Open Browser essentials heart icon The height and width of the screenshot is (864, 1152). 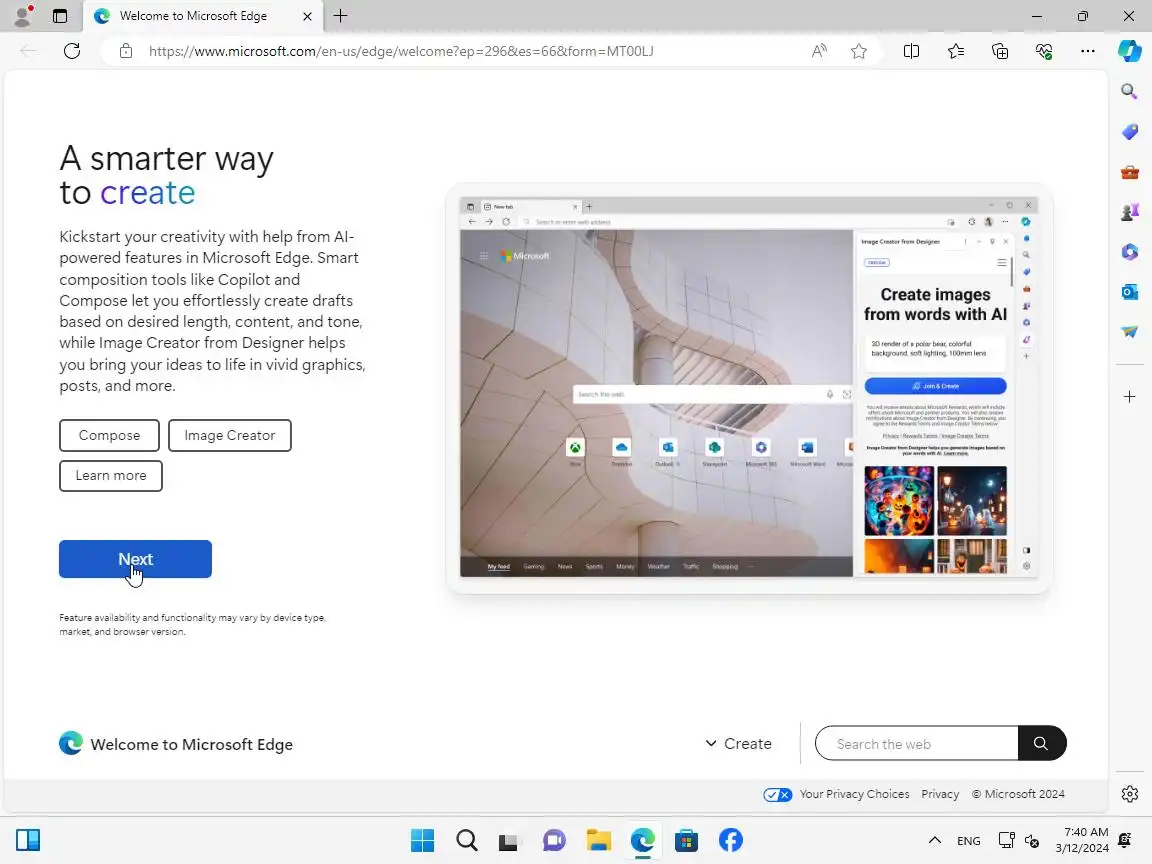[x=1044, y=51]
